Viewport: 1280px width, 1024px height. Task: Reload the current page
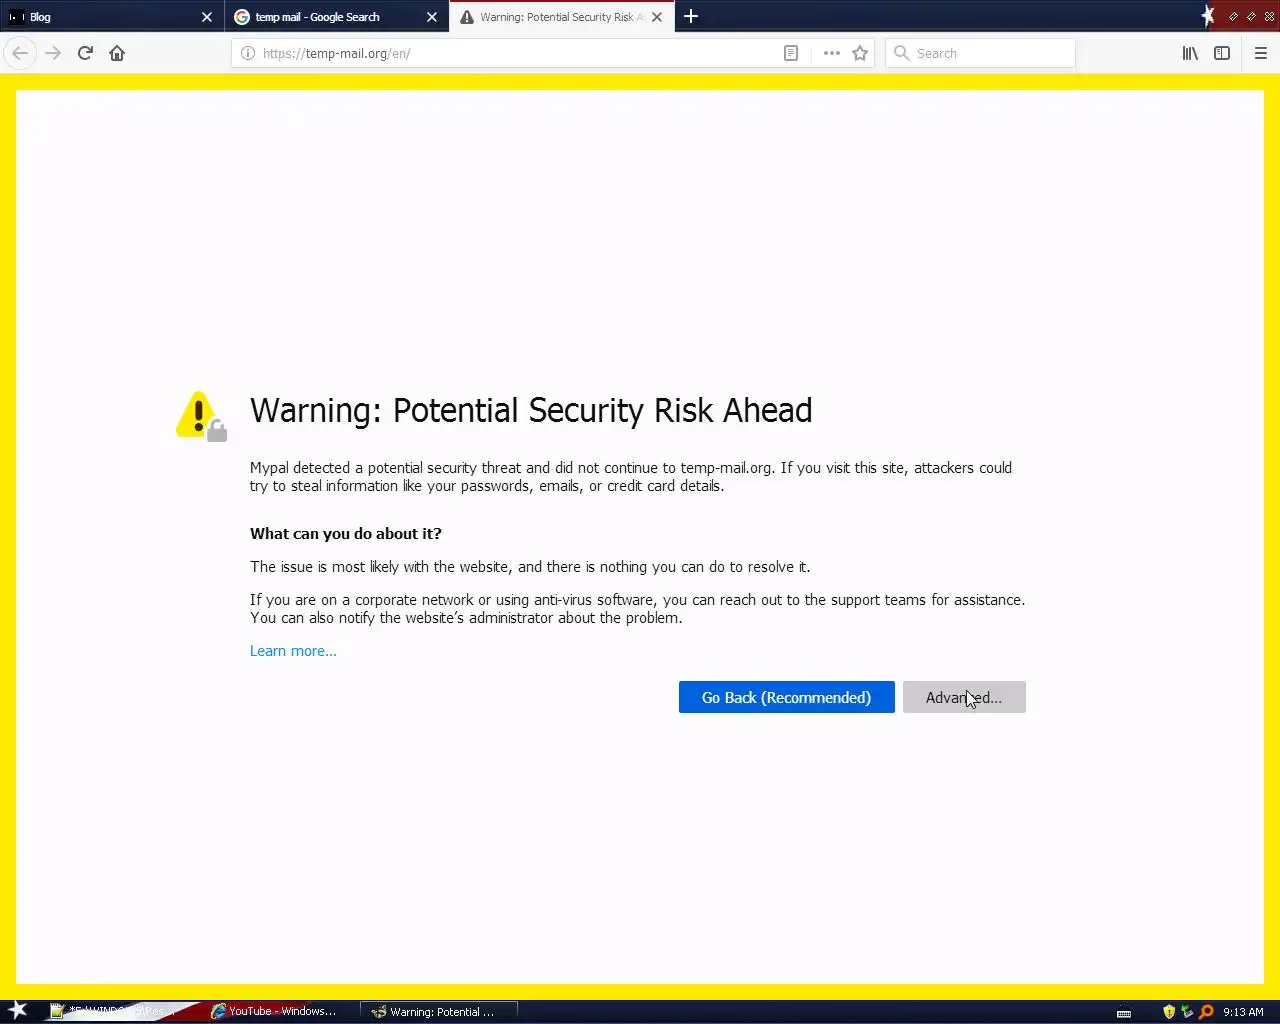85,53
